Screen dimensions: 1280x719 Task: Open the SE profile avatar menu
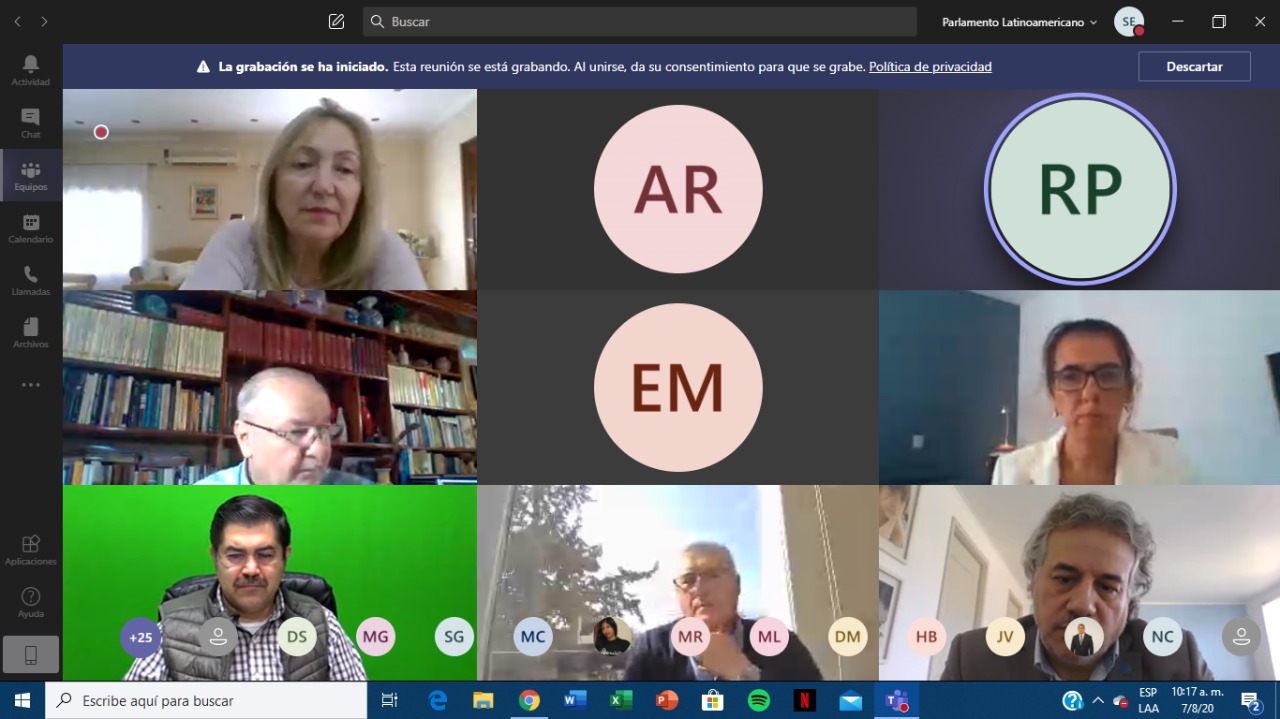tap(1129, 22)
